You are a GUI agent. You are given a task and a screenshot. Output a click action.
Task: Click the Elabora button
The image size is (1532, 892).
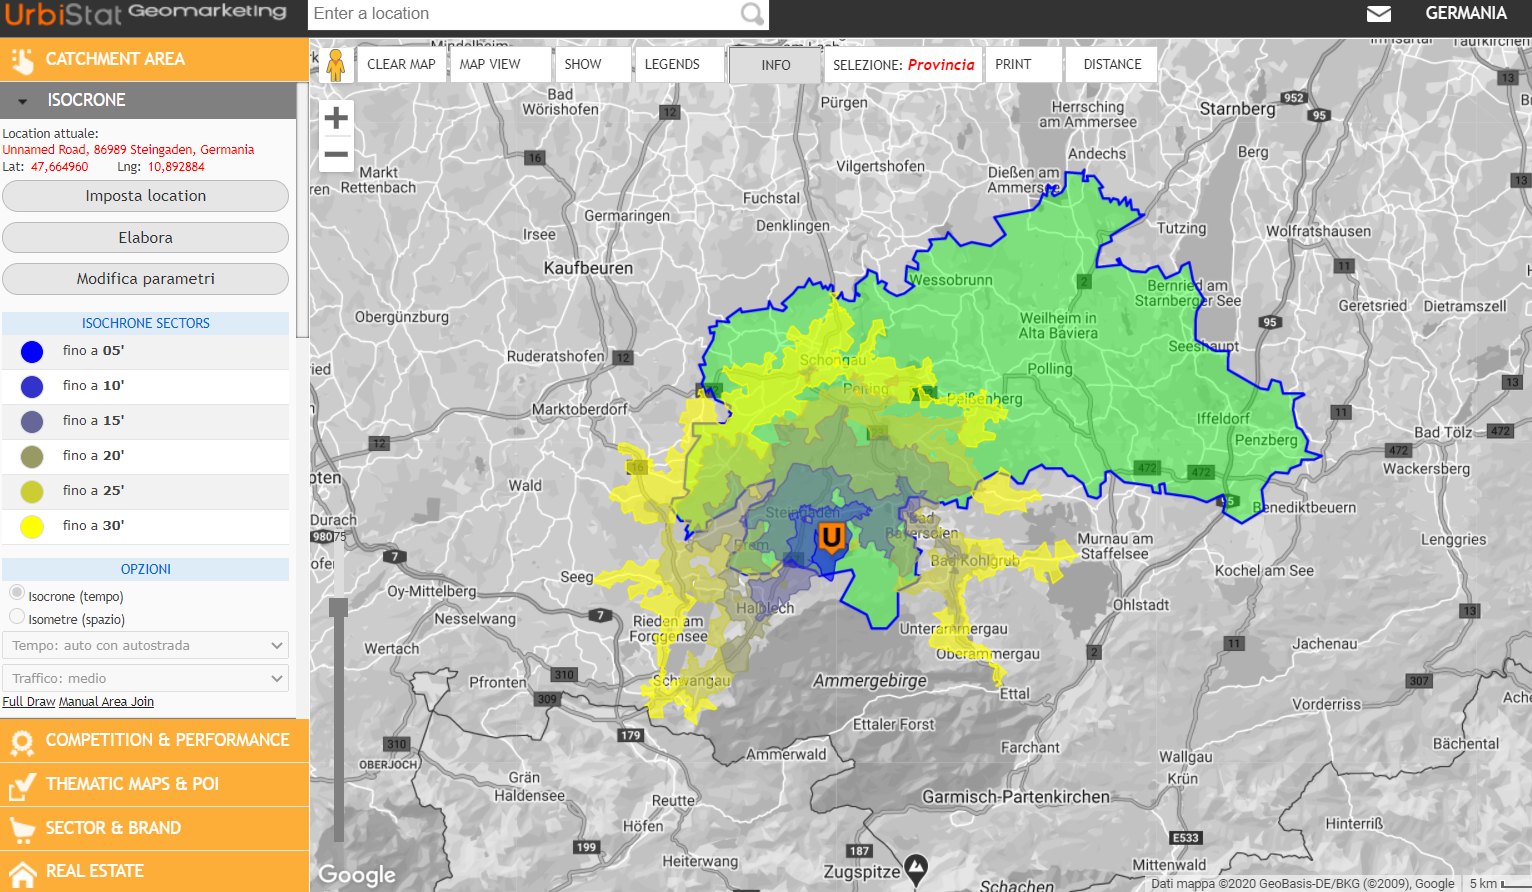pyautogui.click(x=146, y=238)
